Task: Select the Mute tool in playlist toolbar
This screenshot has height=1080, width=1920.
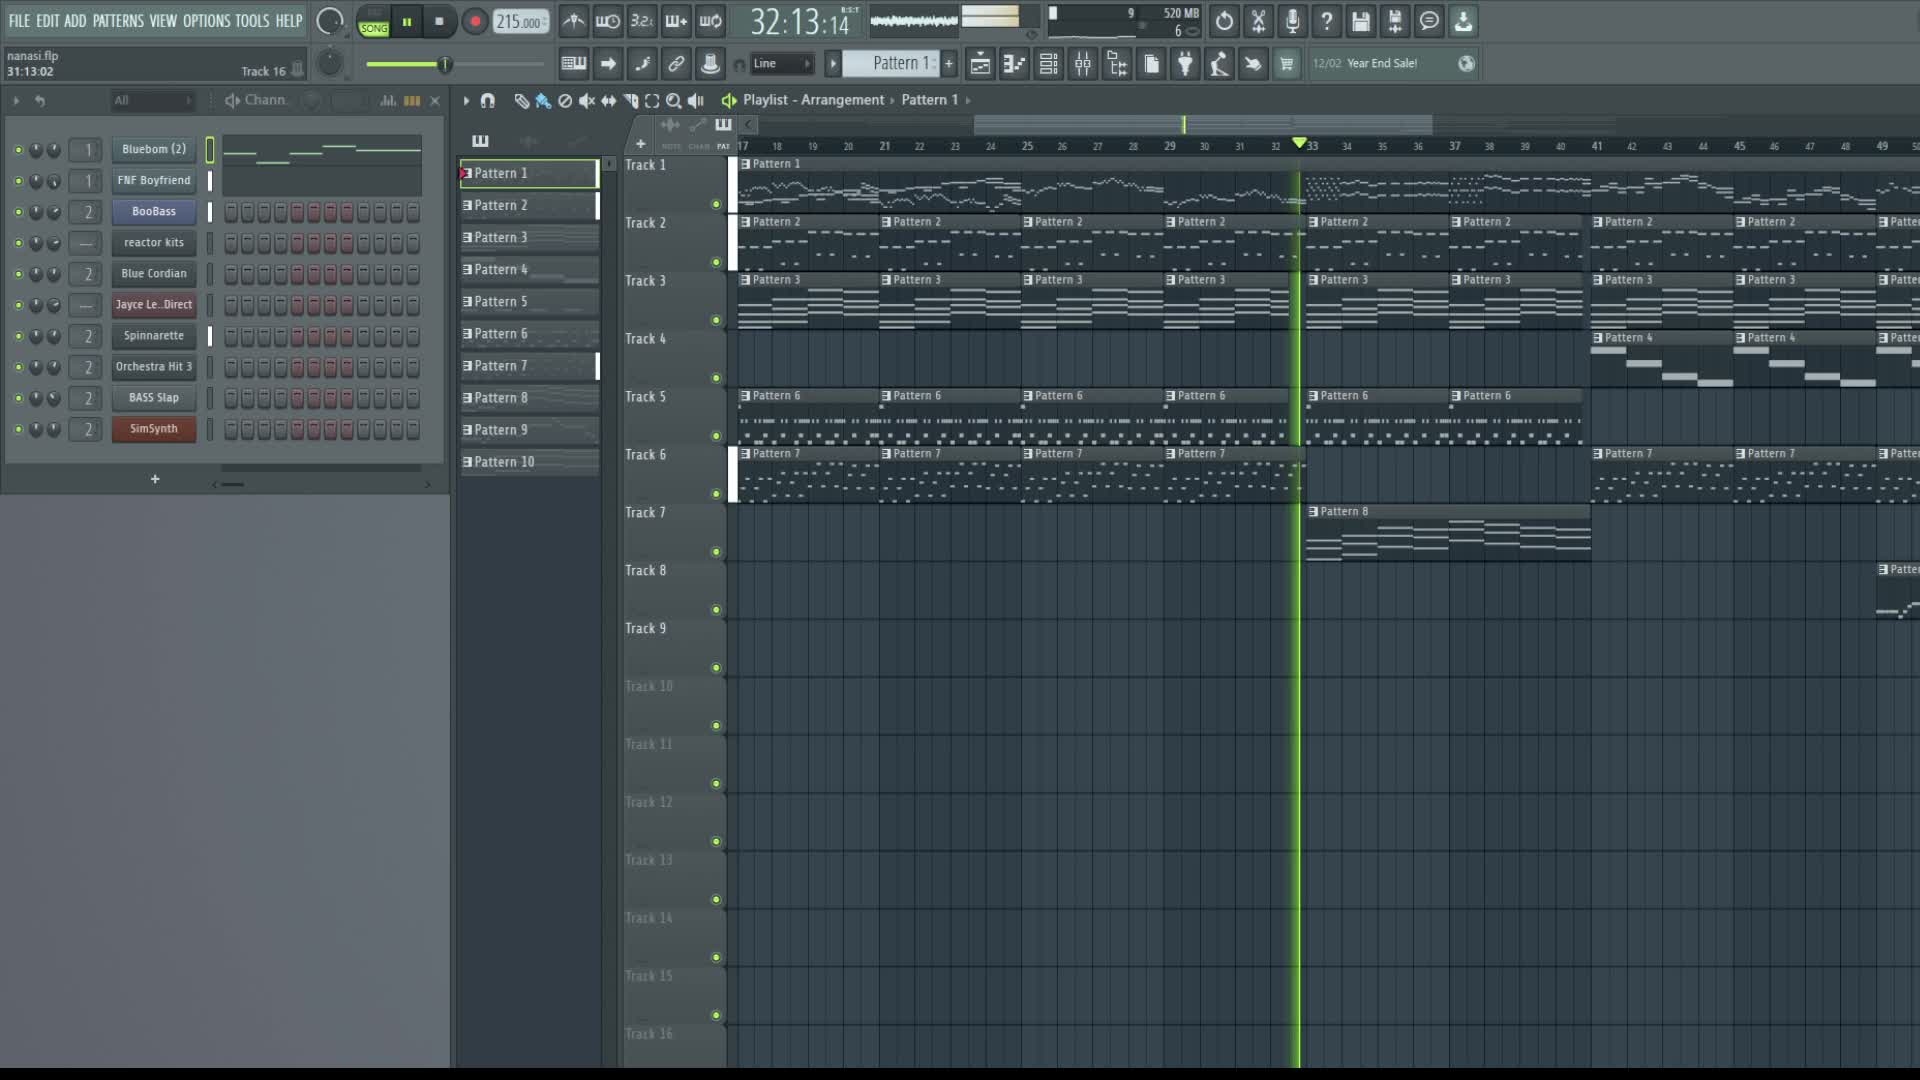Action: [587, 100]
